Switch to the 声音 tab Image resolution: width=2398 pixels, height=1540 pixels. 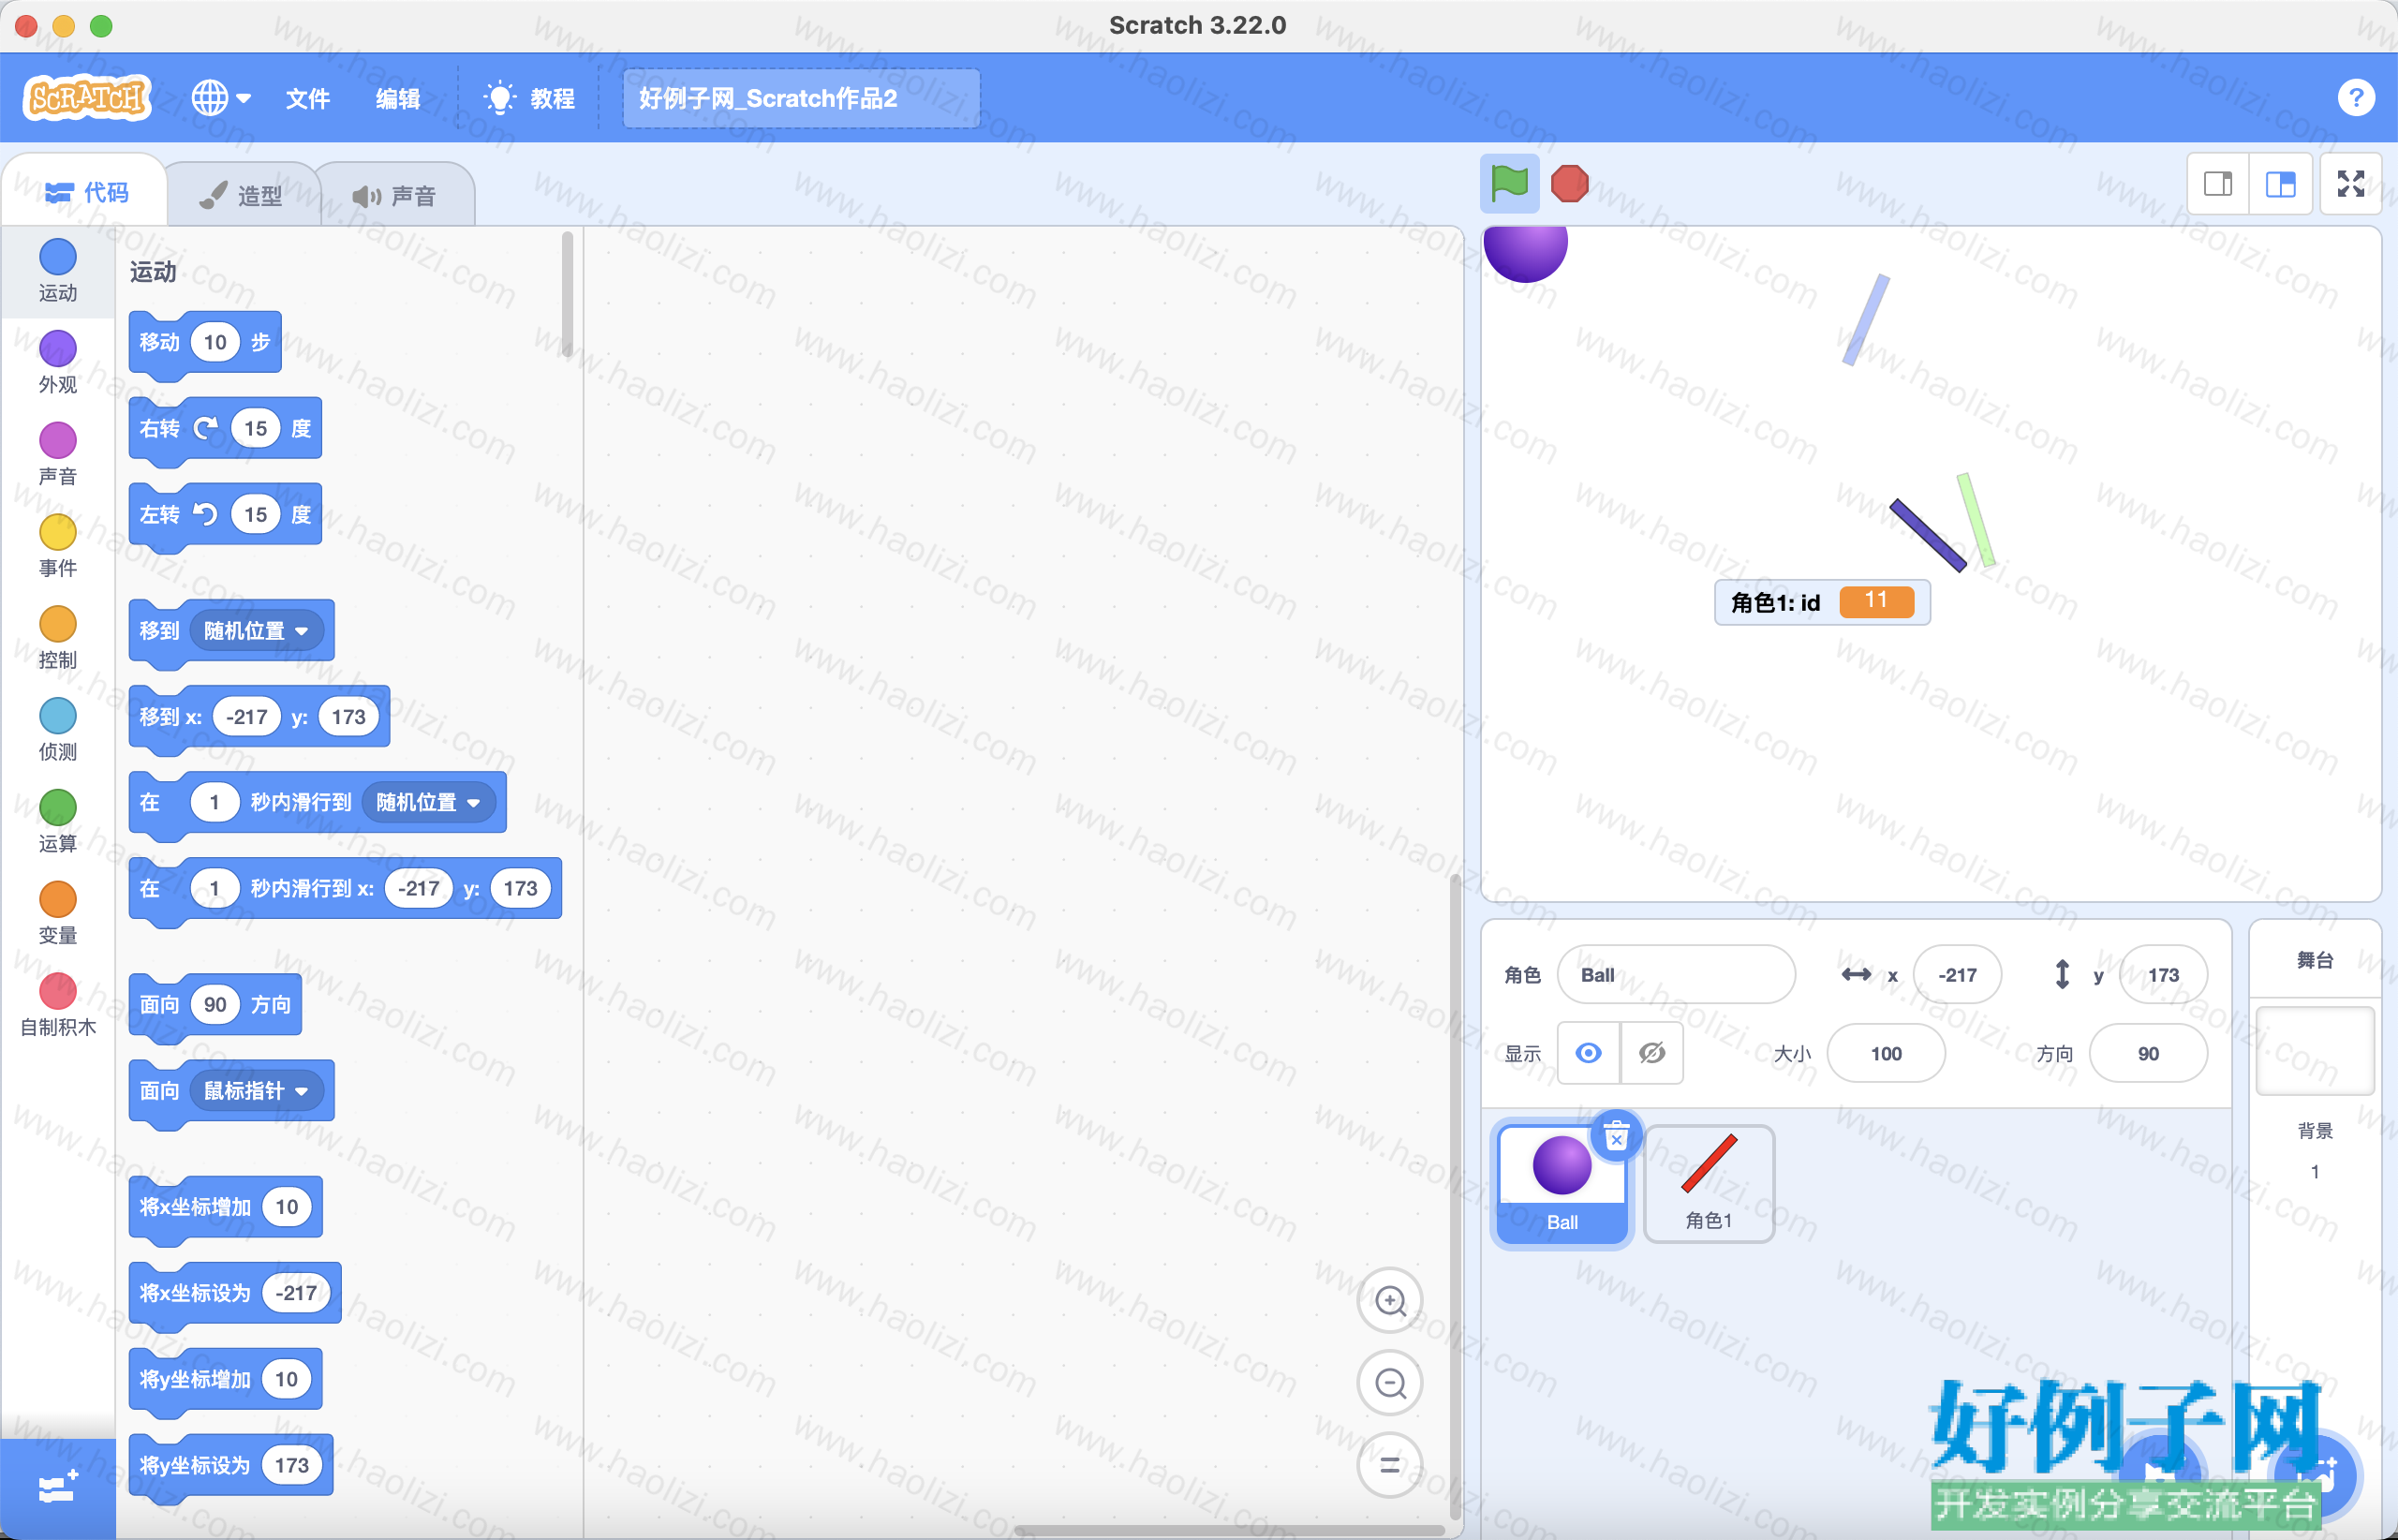pyautogui.click(x=395, y=195)
